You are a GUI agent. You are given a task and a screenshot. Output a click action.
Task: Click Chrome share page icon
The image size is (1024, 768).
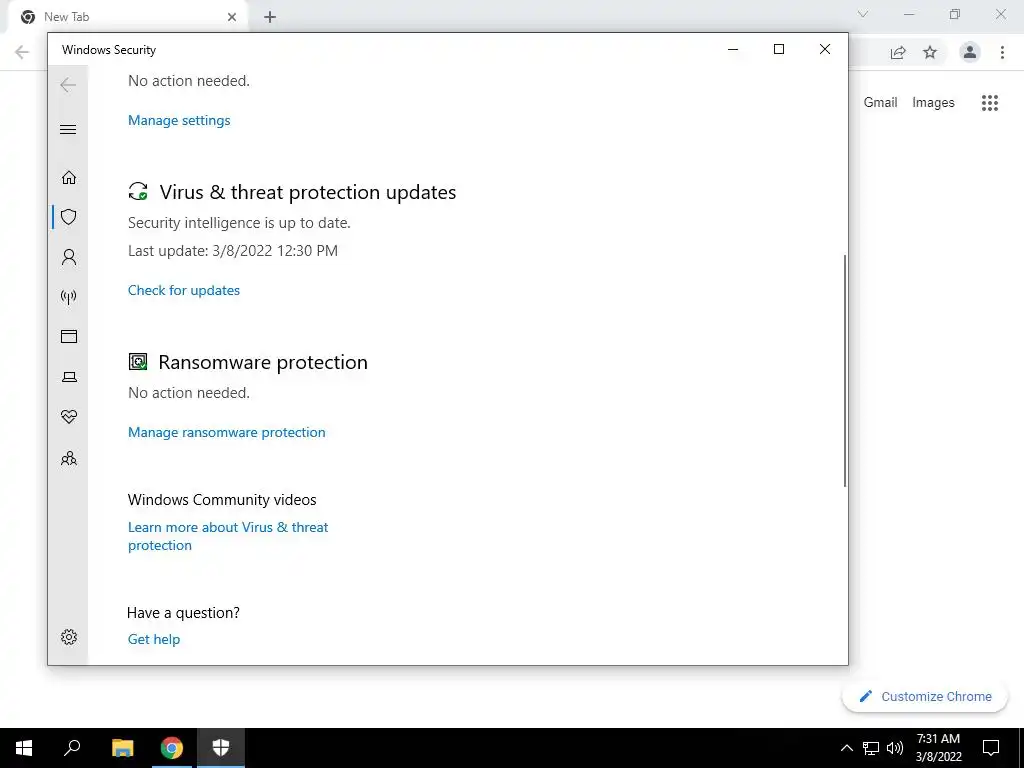[898, 52]
